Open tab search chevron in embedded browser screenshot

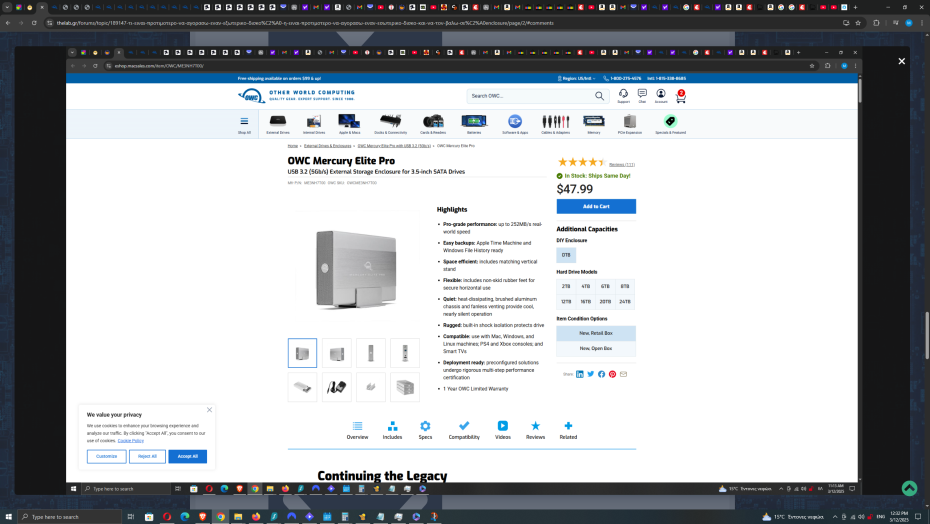tap(72, 52)
